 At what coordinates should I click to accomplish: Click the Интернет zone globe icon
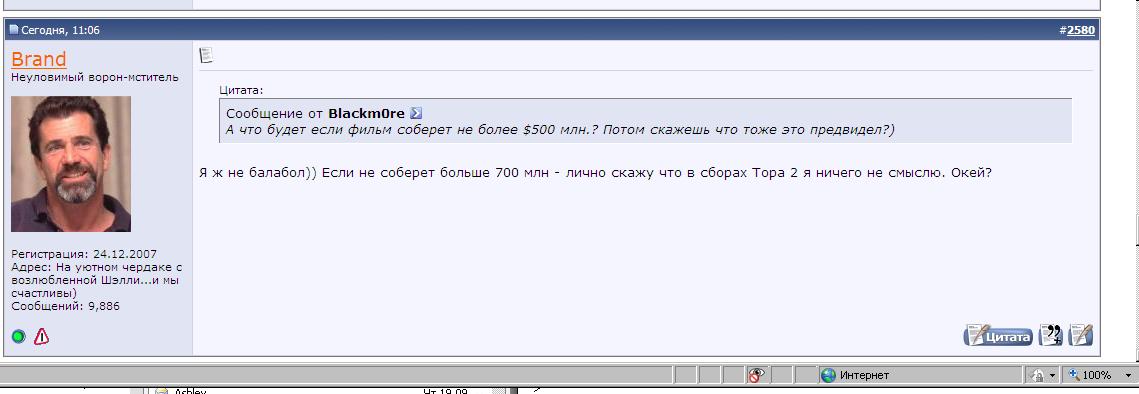click(x=828, y=375)
